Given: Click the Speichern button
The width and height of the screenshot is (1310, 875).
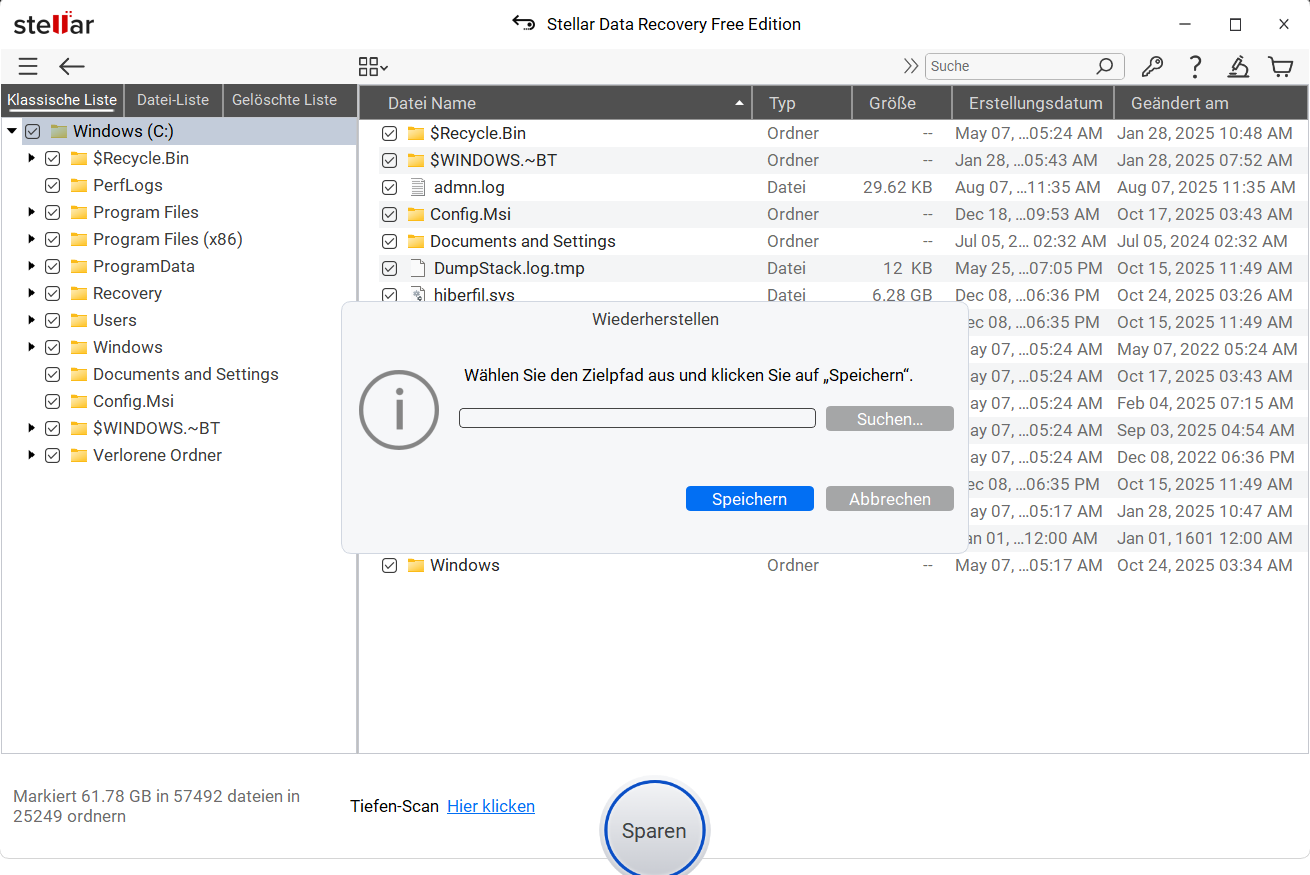Looking at the screenshot, I should [749, 499].
